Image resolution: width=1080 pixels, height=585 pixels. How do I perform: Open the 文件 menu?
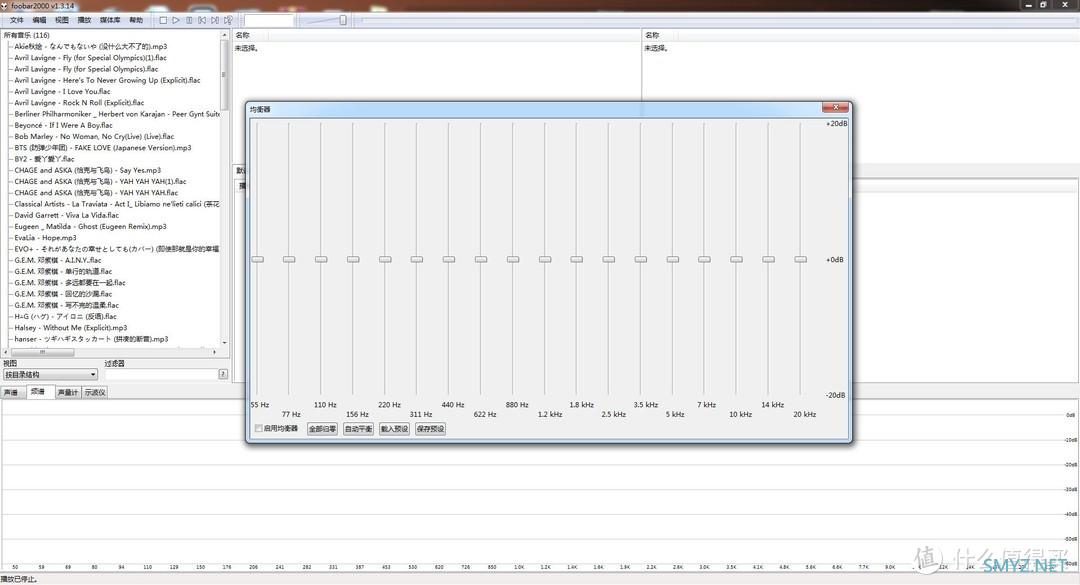(17, 20)
